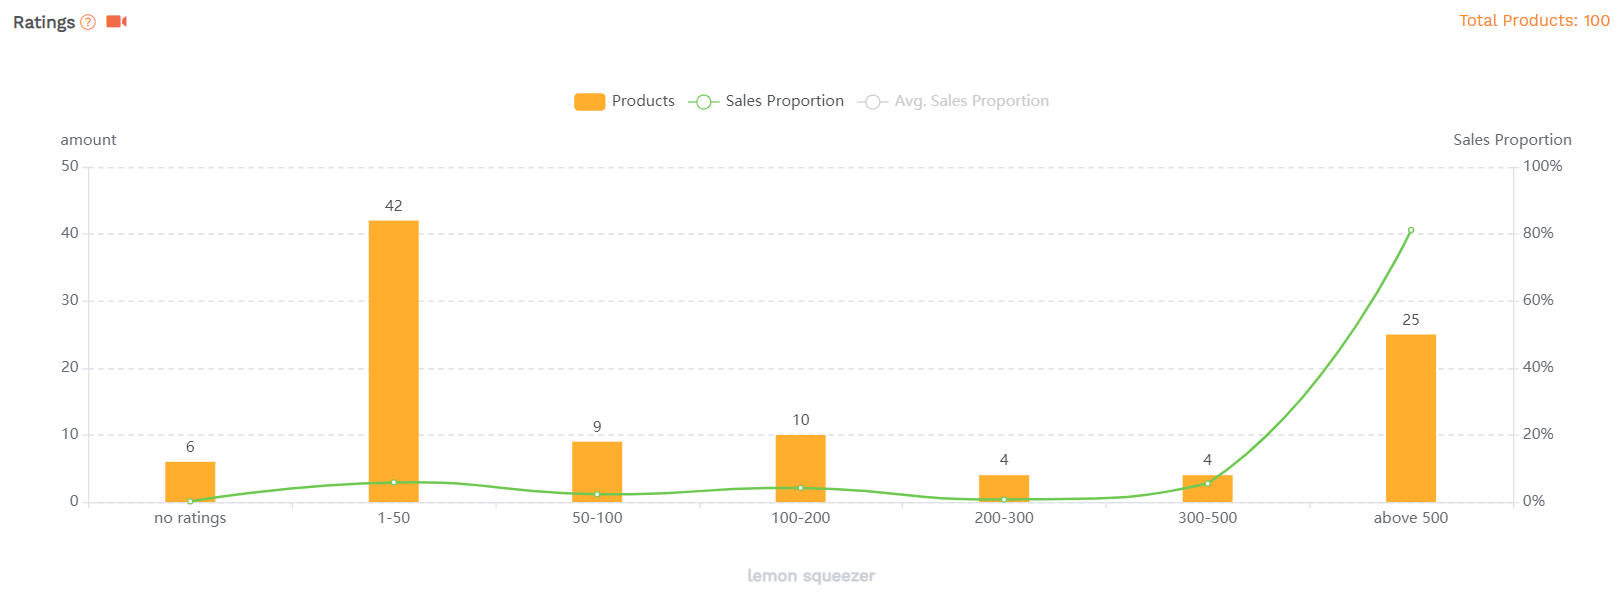Click the orange Products legend swatch
Viewport: 1620px width, 595px height.
(x=589, y=101)
